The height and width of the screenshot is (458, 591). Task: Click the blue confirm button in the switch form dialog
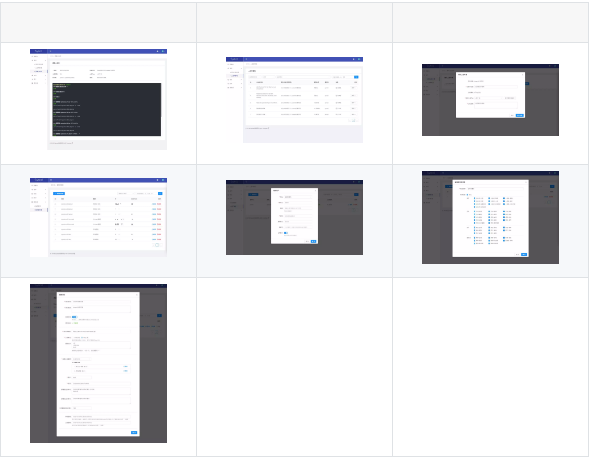[314, 241]
